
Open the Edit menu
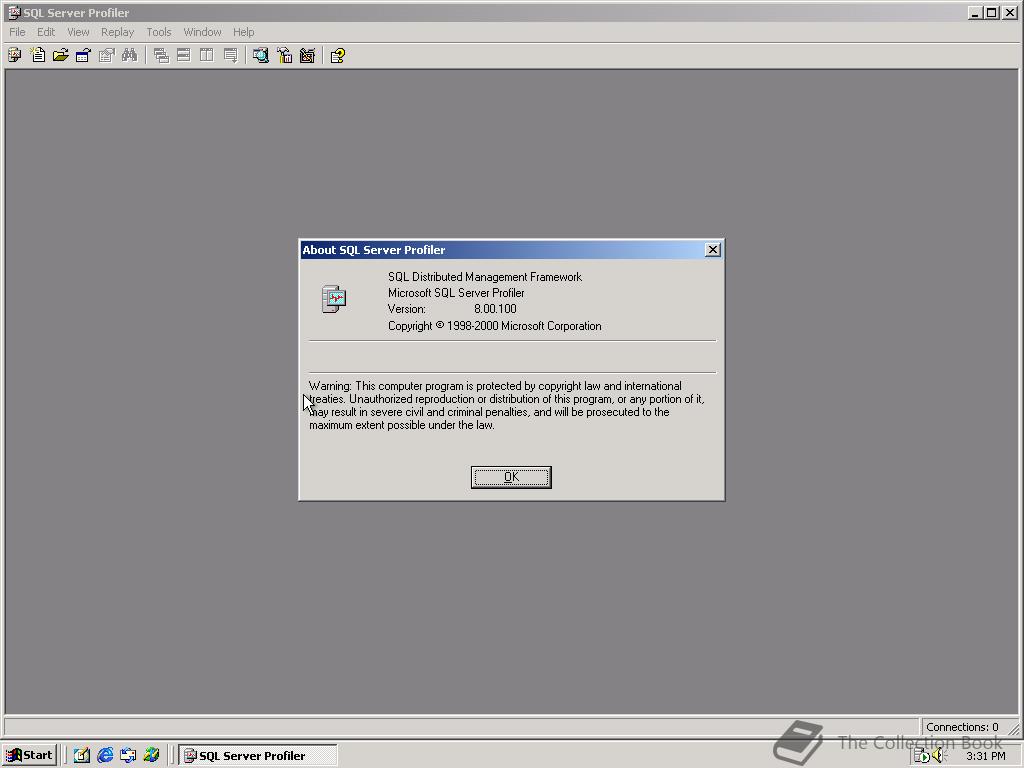click(x=46, y=32)
